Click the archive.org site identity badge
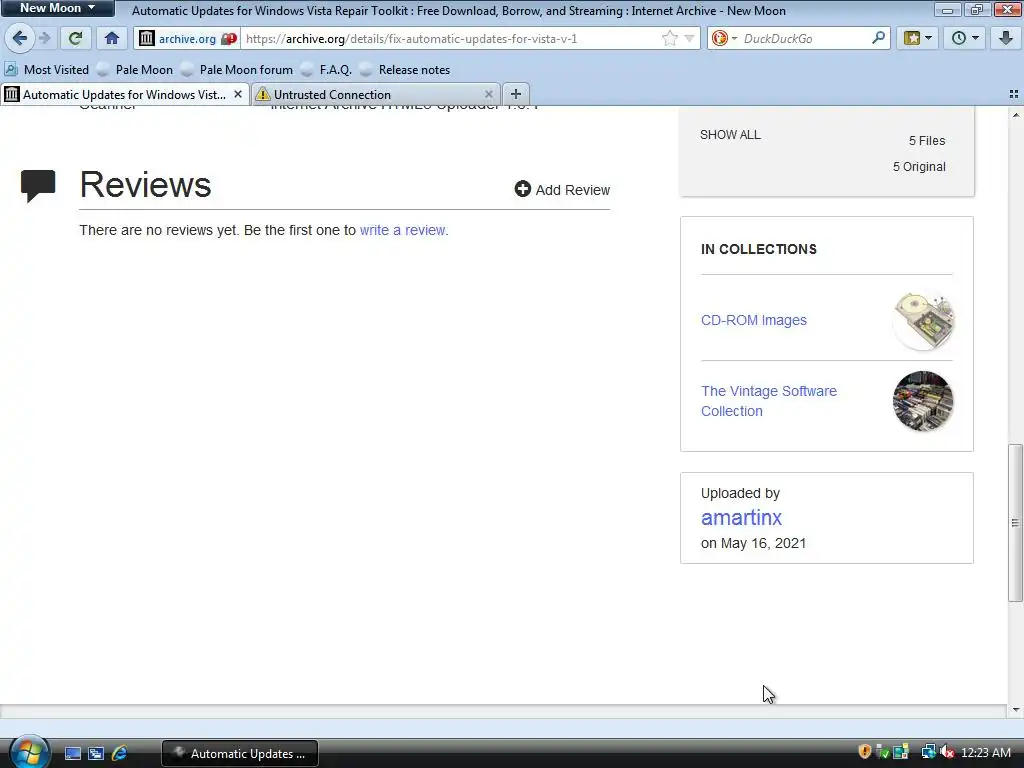 point(188,39)
